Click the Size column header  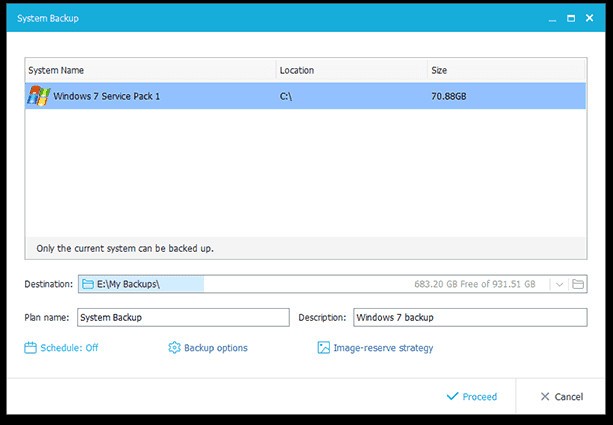click(507, 70)
